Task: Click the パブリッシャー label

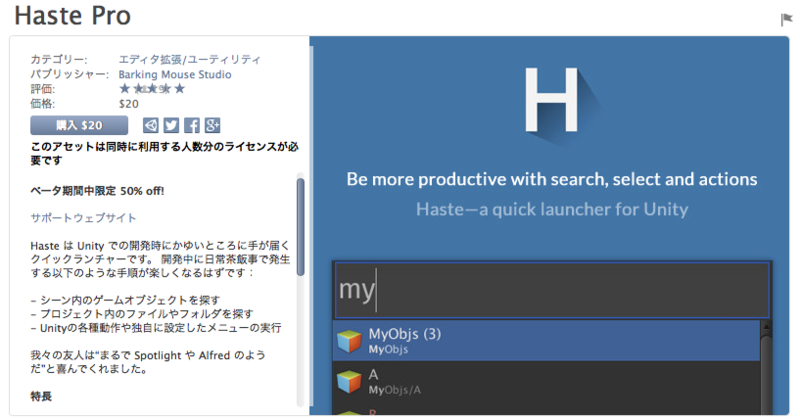Action: (69, 75)
